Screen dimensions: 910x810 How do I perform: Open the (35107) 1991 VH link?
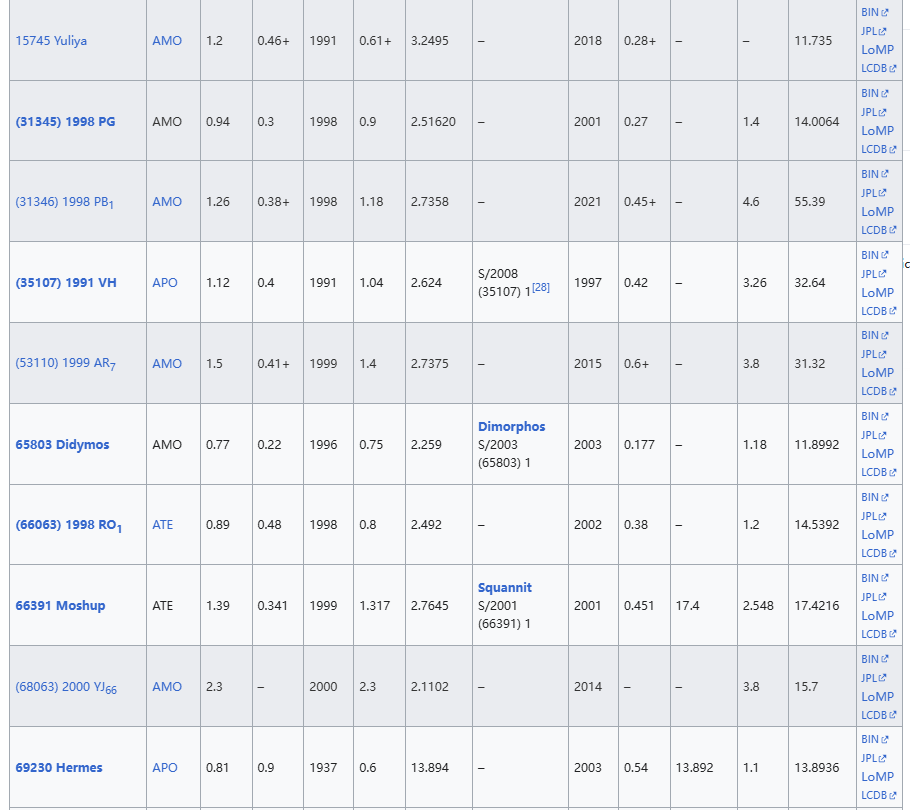65,283
